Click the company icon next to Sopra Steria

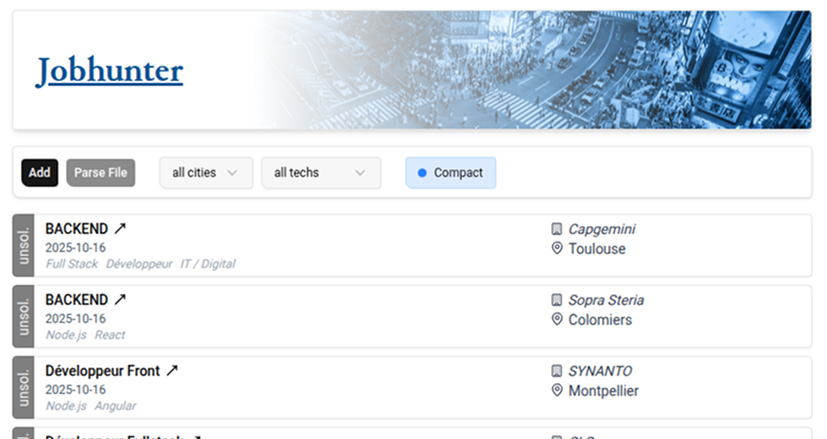pyautogui.click(x=556, y=300)
